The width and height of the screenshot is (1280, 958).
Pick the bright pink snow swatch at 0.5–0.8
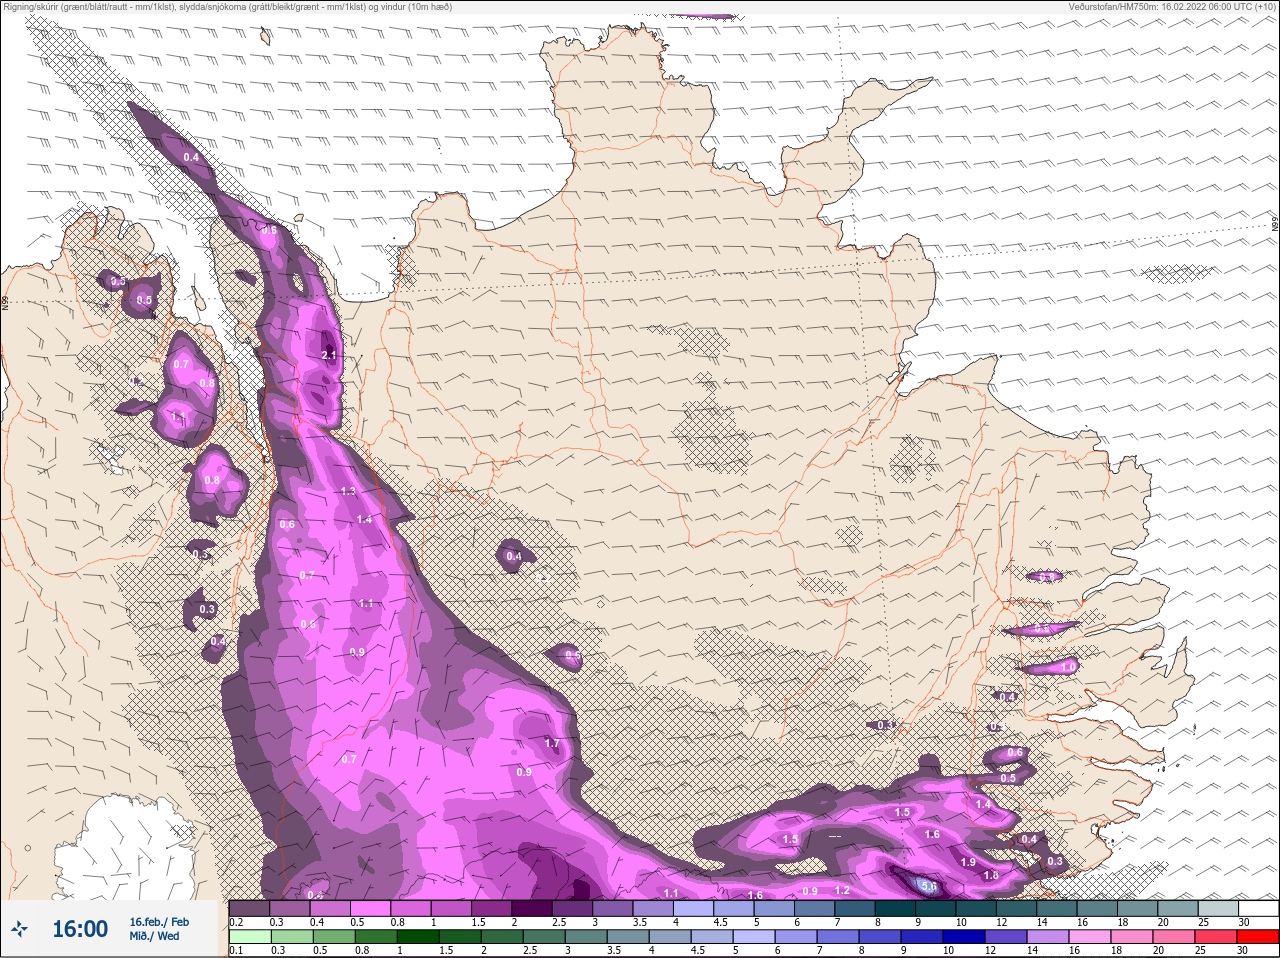pos(372,908)
